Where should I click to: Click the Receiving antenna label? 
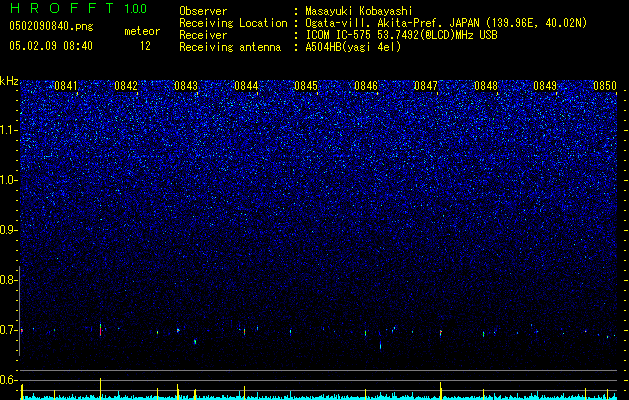(x=230, y=47)
